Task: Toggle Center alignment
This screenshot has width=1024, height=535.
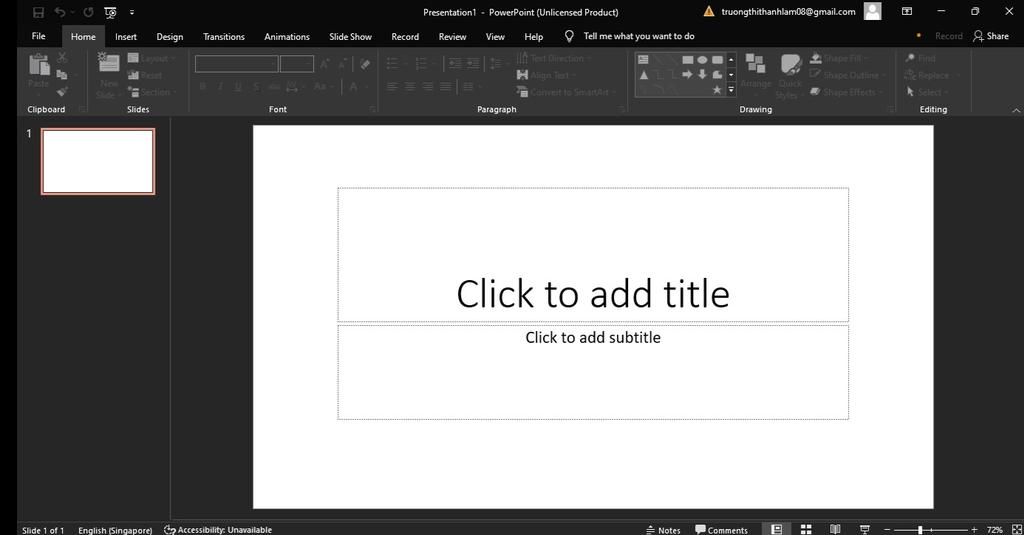Action: (x=409, y=86)
